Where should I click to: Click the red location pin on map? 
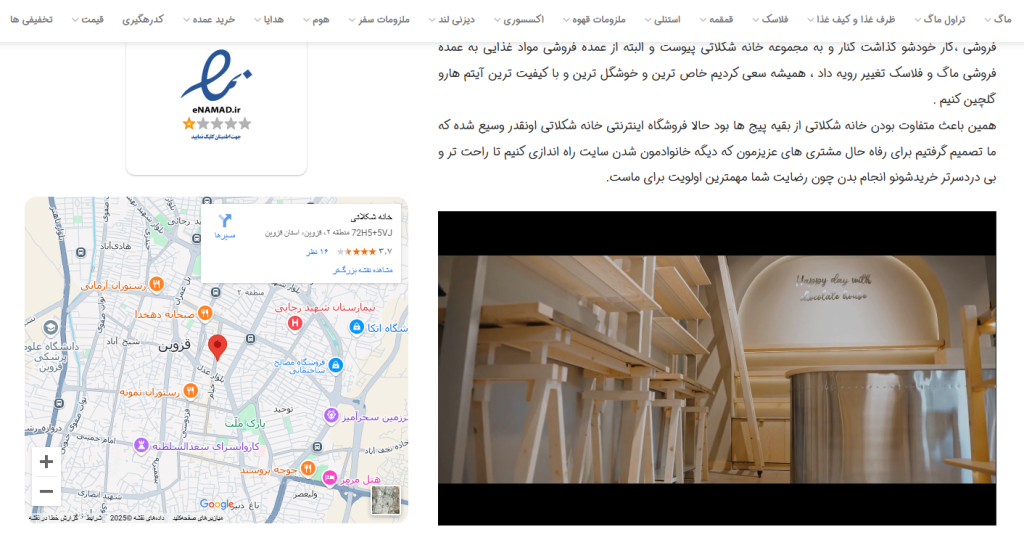[x=217, y=347]
